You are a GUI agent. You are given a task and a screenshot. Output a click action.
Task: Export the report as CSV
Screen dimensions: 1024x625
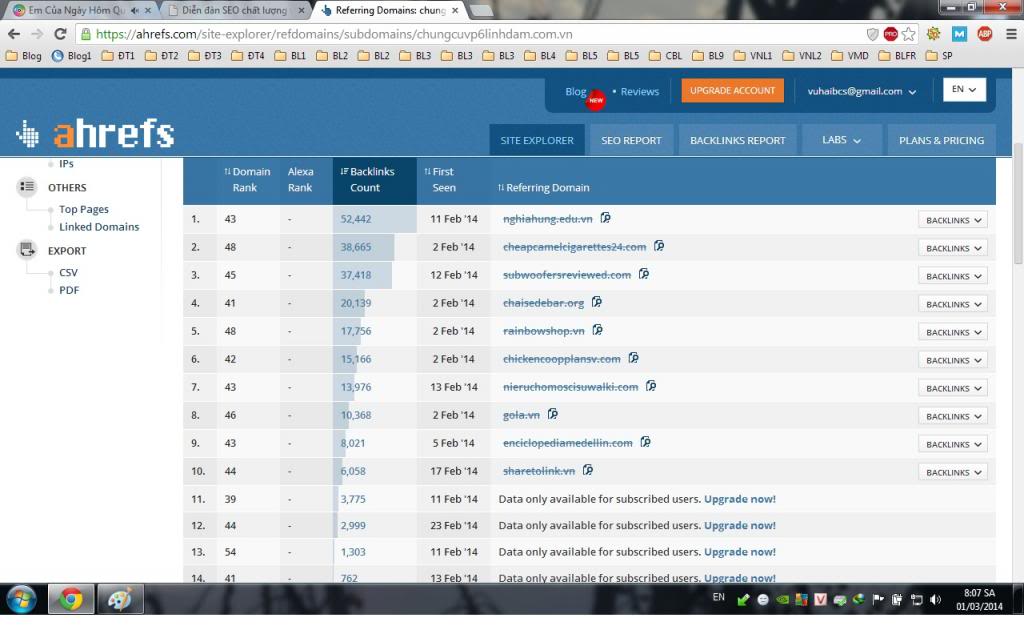68,272
